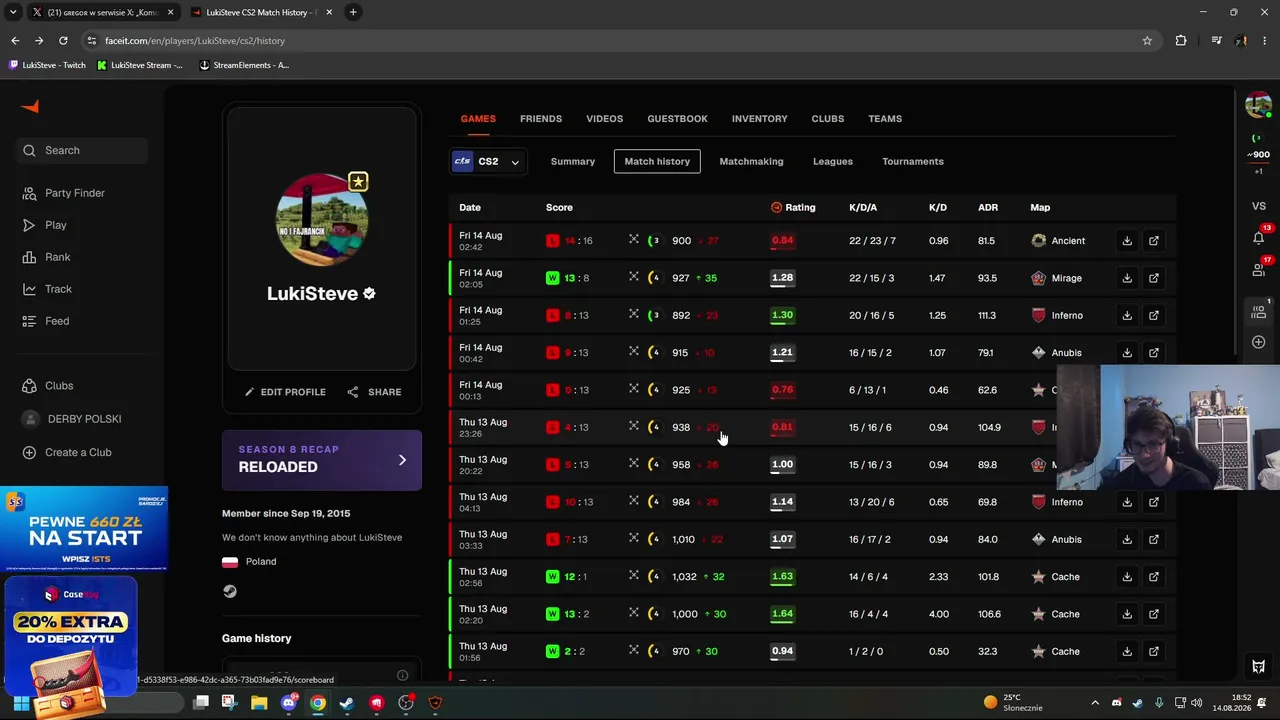Click the Steam icon on the profile

[x=230, y=591]
